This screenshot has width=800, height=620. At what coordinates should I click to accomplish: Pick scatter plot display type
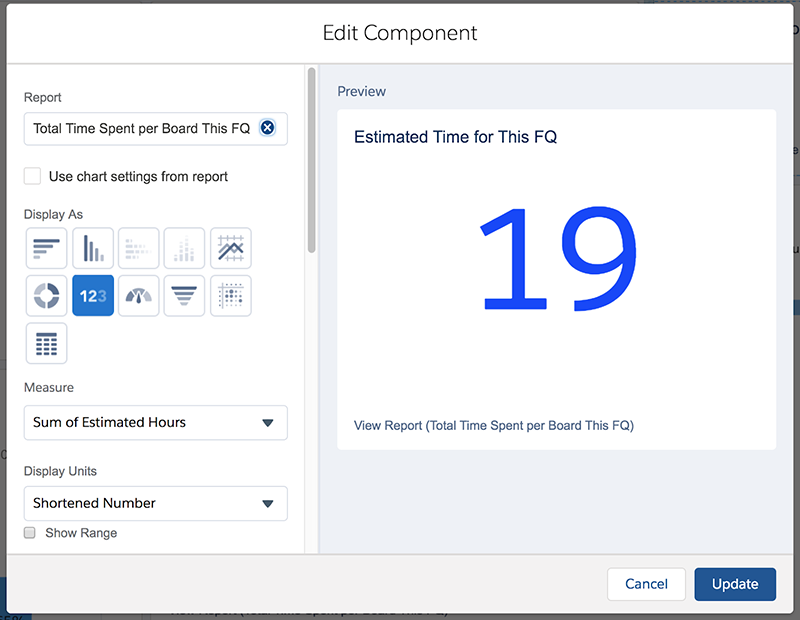click(x=231, y=296)
